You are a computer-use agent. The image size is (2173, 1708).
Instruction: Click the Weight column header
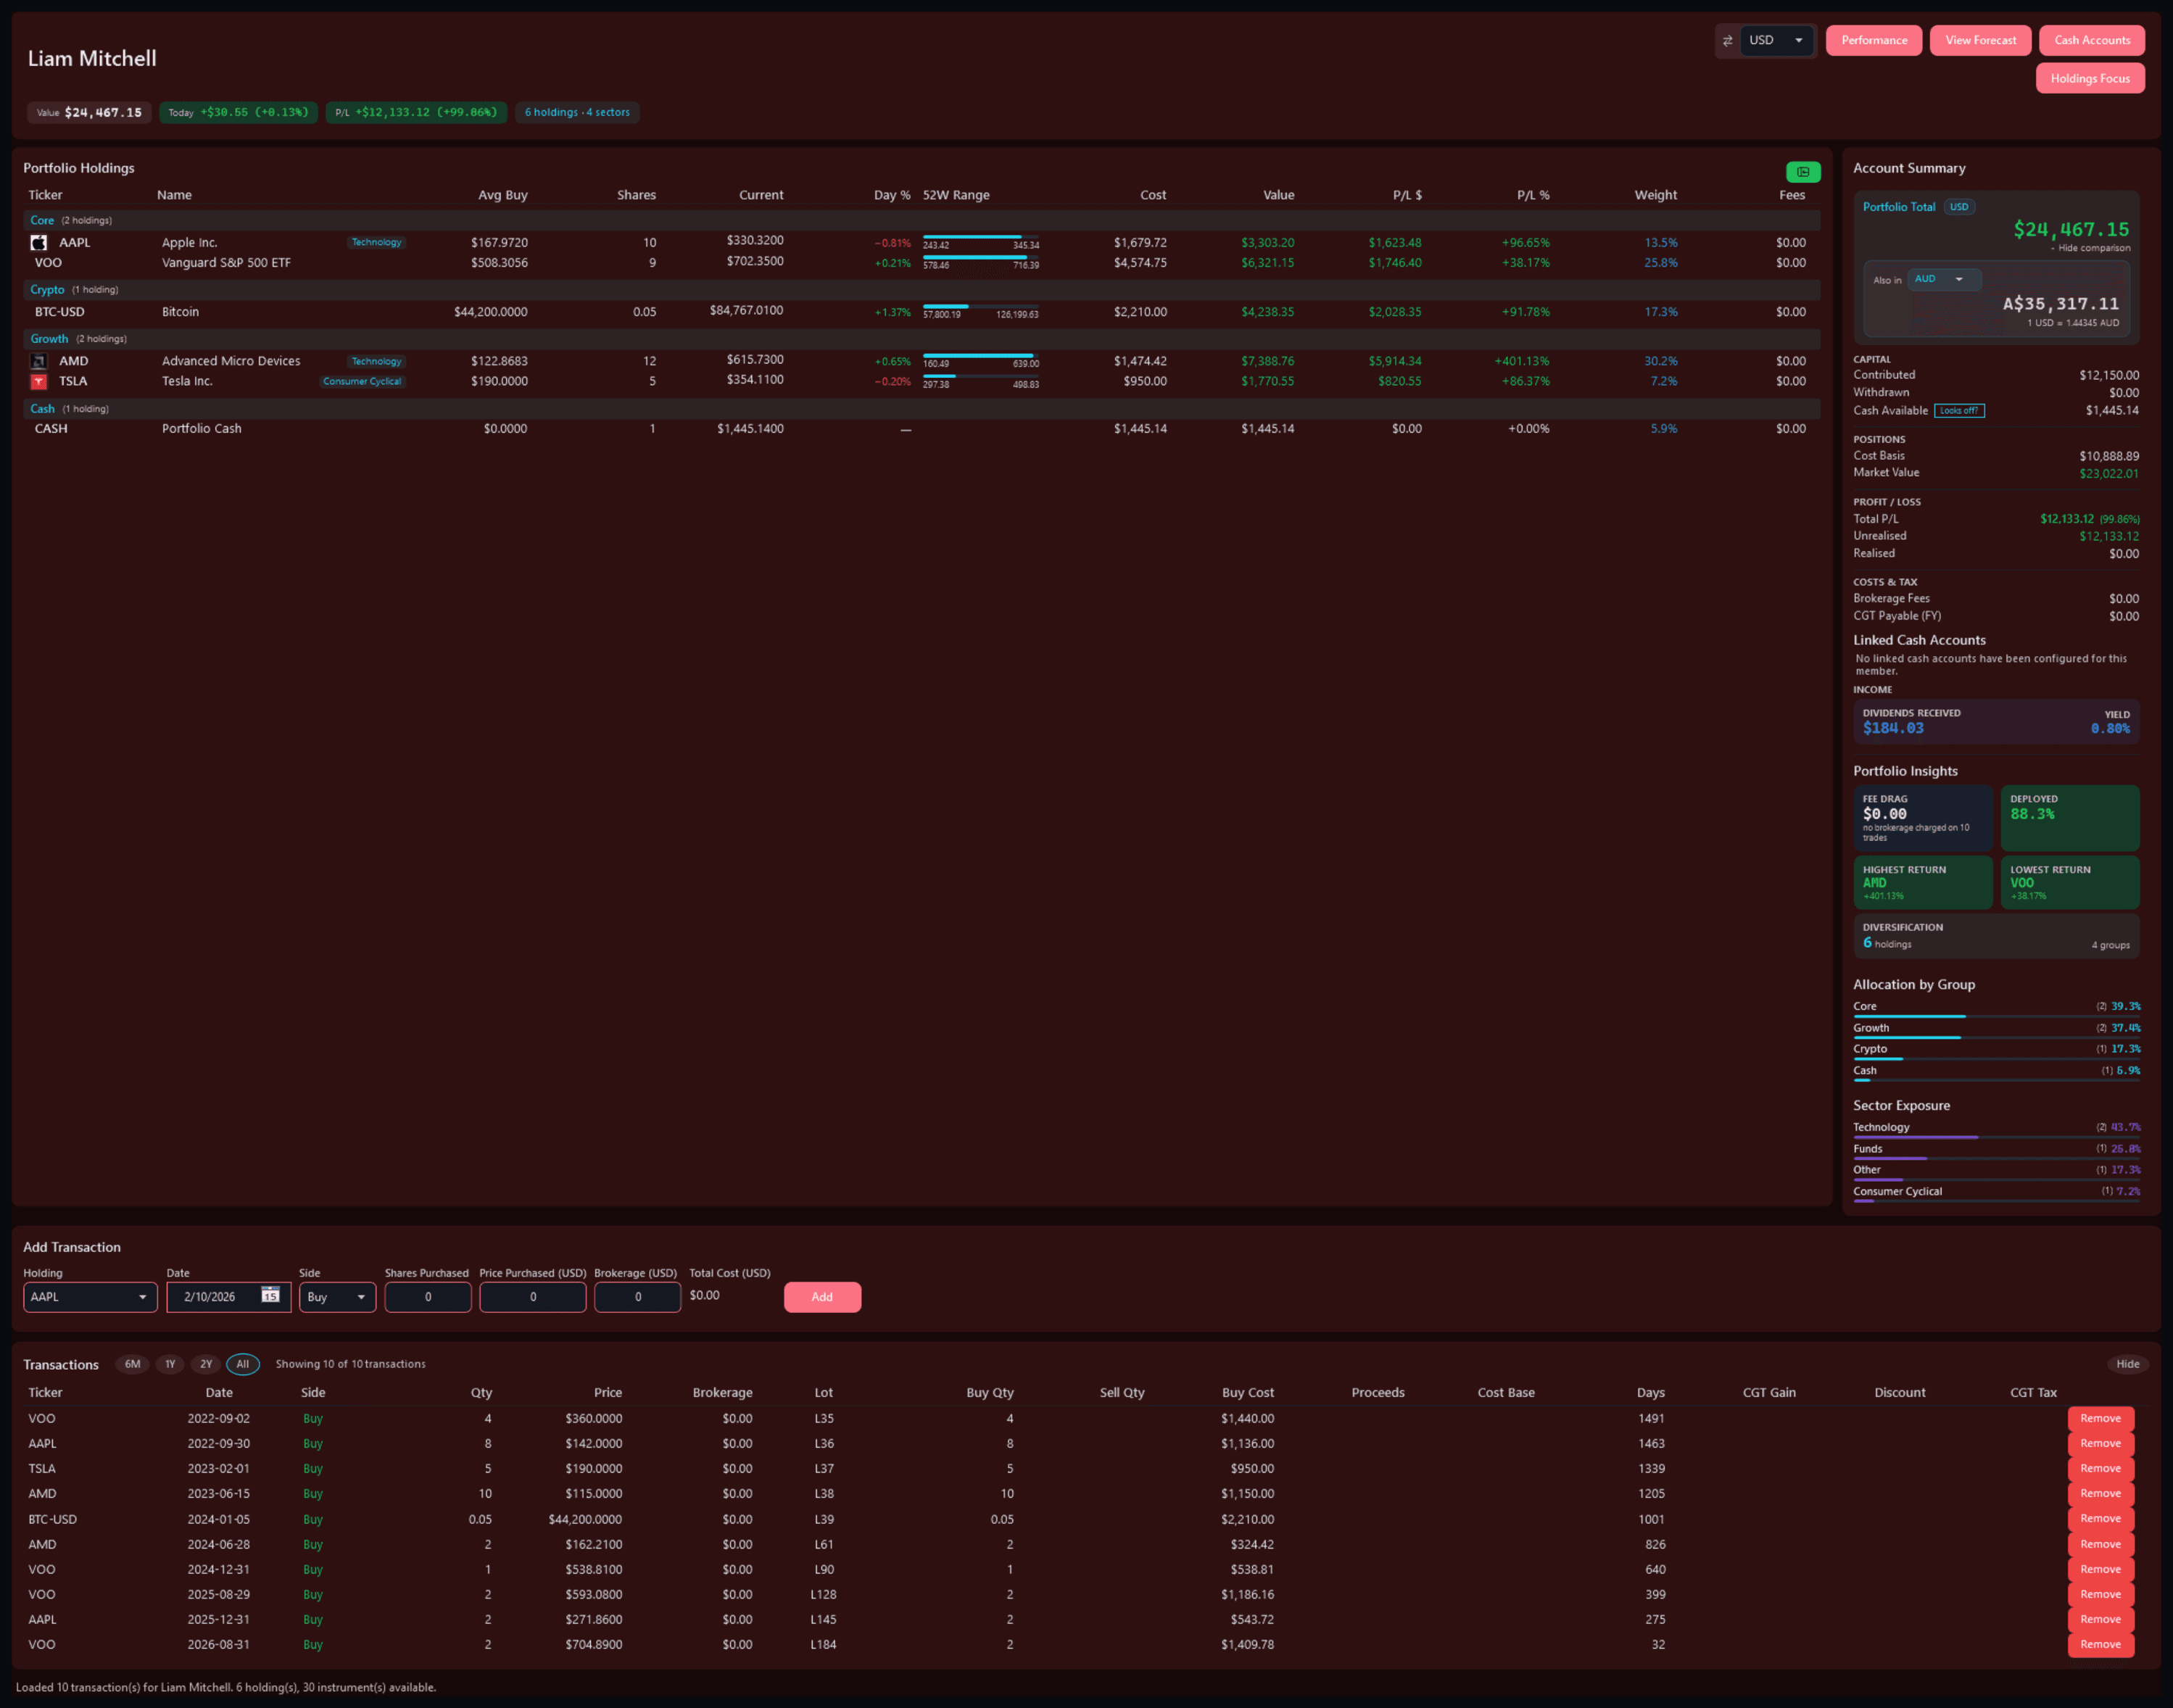click(x=1655, y=195)
